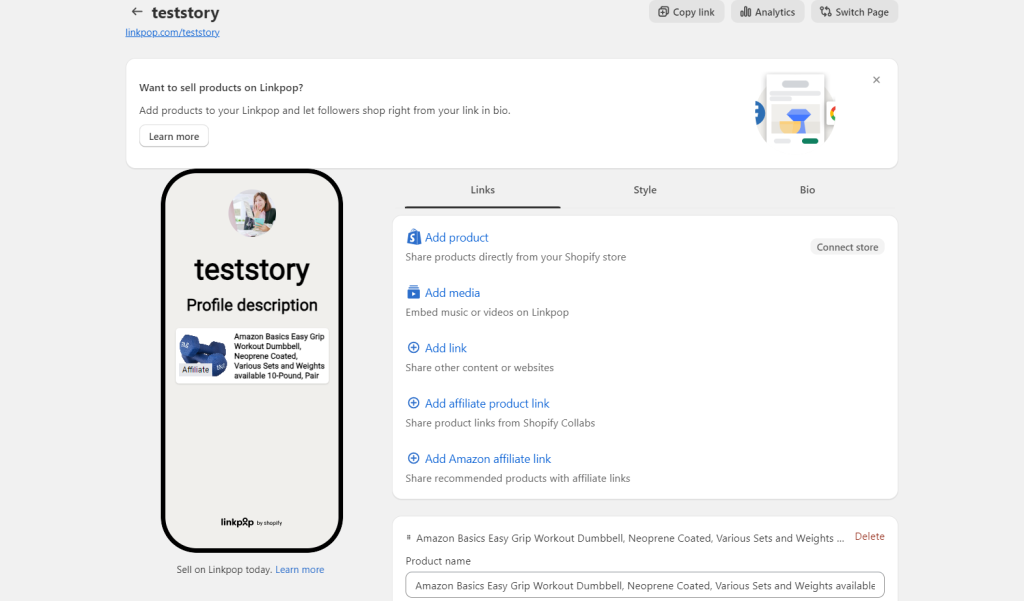Click the Product name label
Image resolution: width=1024 pixels, height=601 pixels.
(438, 561)
